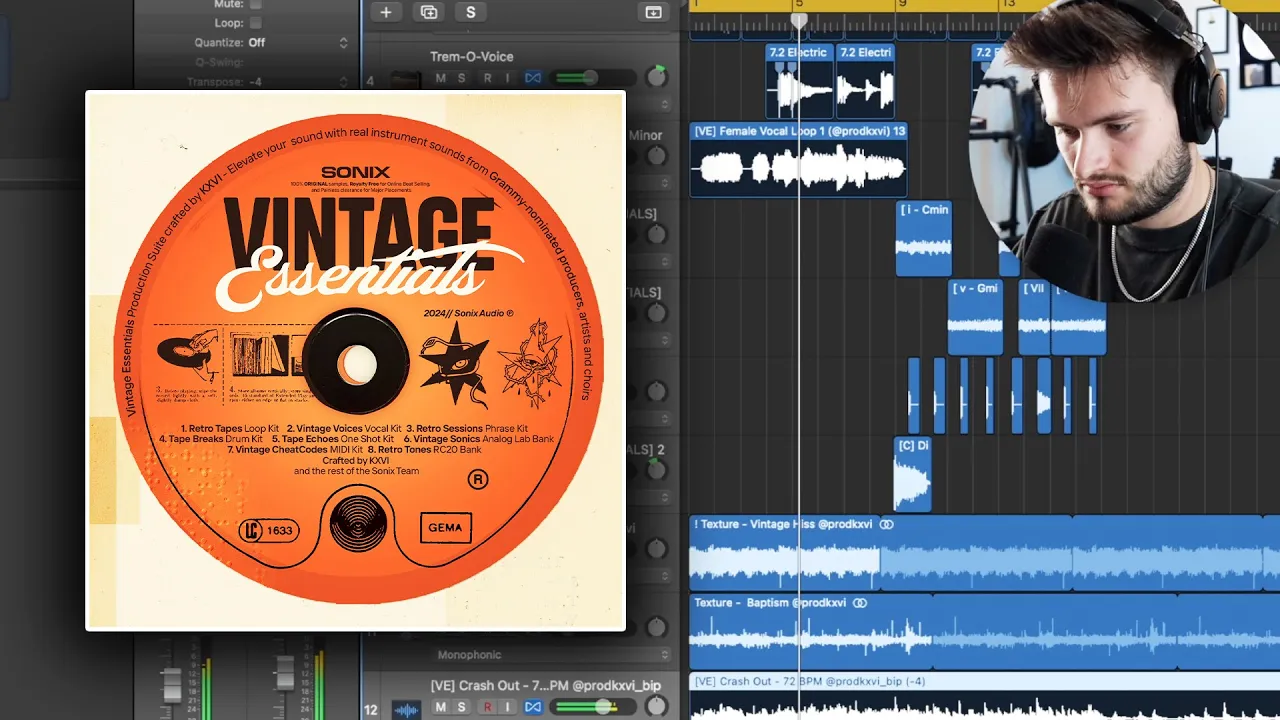Image resolution: width=1280 pixels, height=720 pixels.
Task: Mute the Crash Out track 12
Action: point(441,707)
